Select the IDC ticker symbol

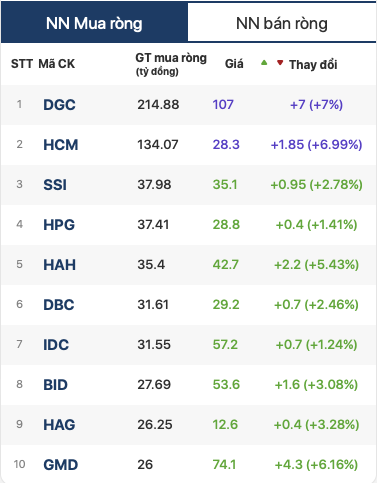56,345
